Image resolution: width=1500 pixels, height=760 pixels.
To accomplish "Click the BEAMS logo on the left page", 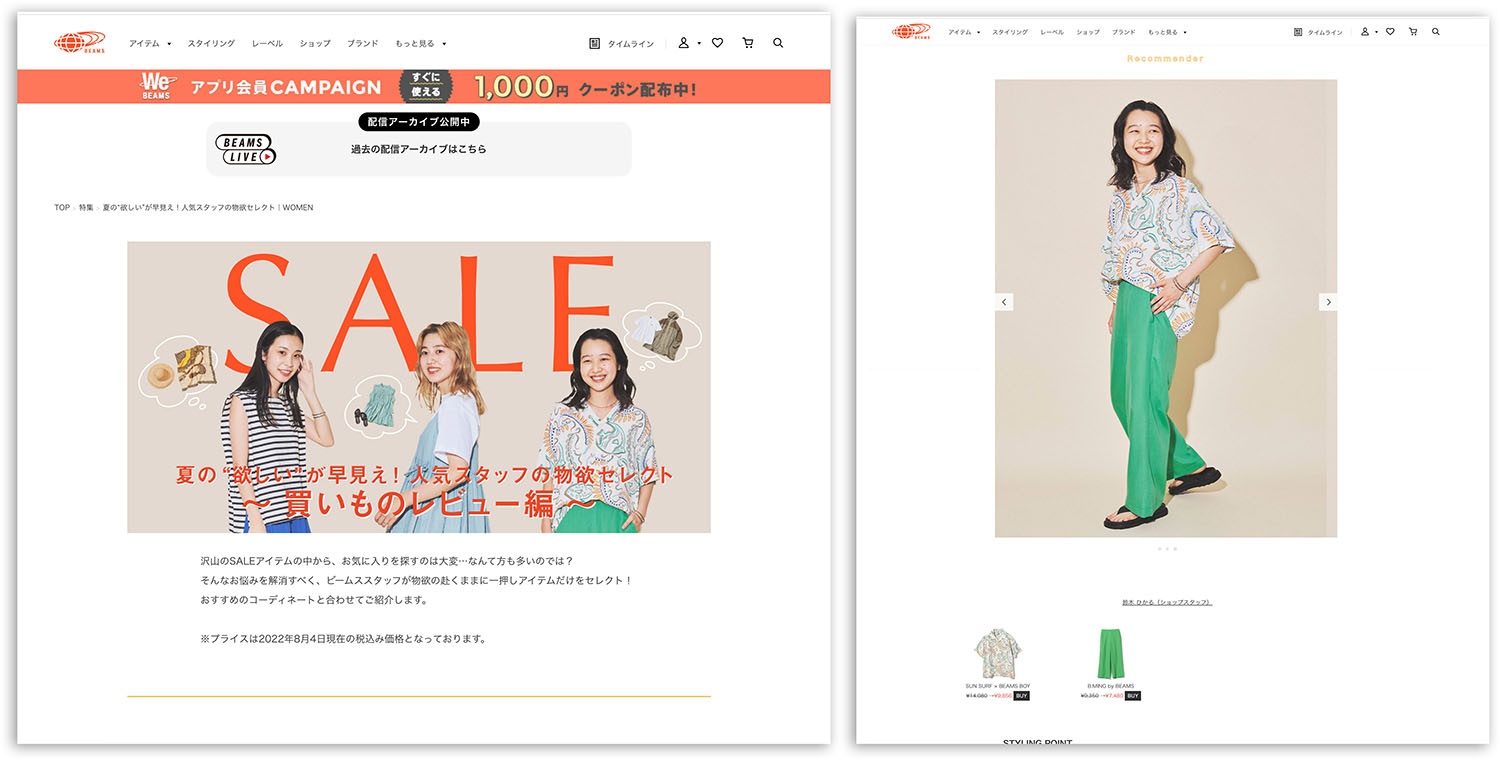I will (80, 42).
